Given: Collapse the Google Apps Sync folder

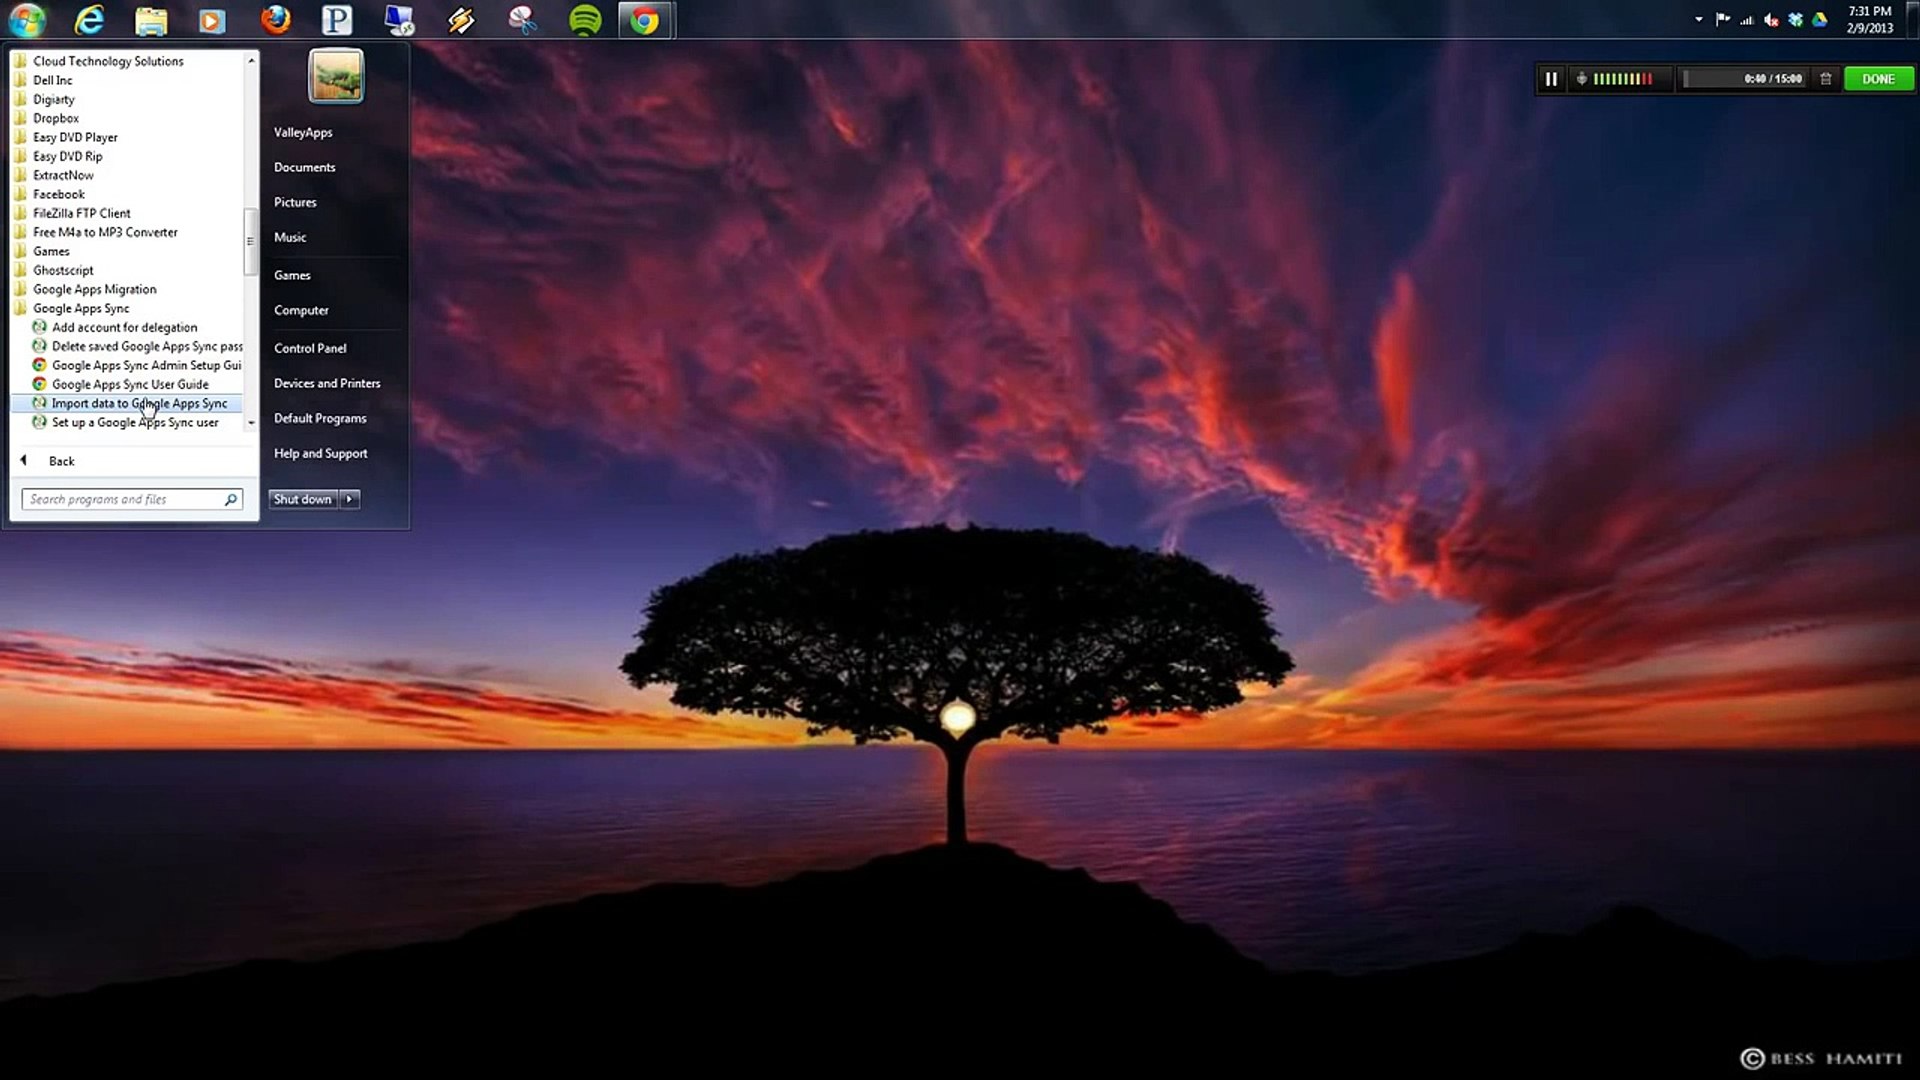Looking at the screenshot, I should click(x=81, y=309).
